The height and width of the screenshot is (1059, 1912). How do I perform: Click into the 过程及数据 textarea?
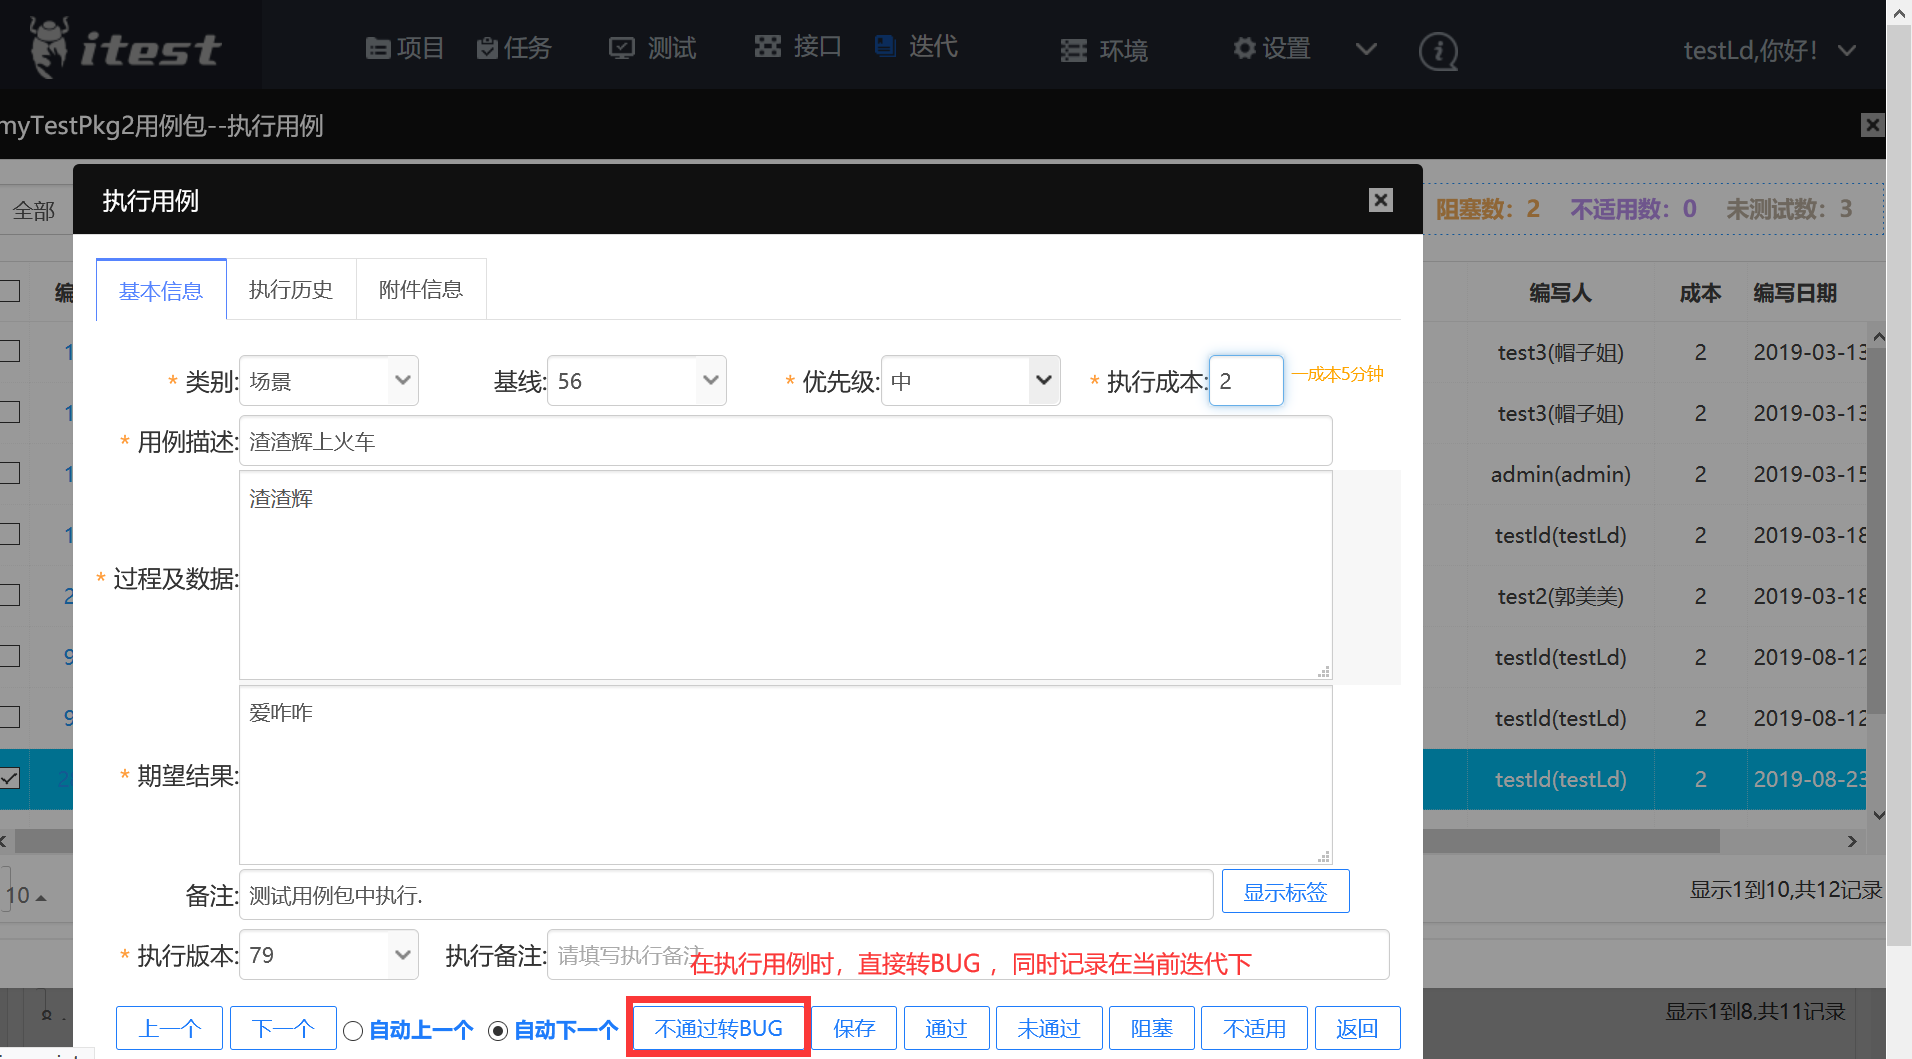[x=786, y=575]
